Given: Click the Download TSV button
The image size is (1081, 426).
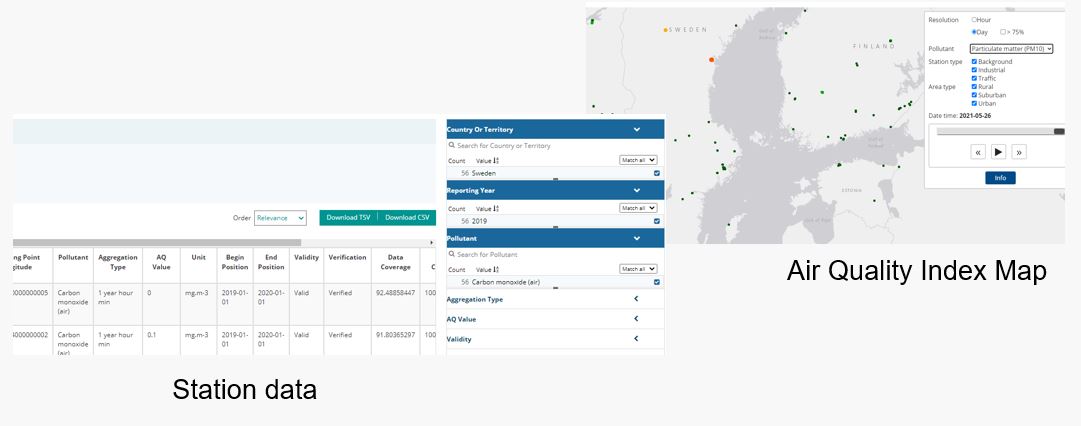Looking at the screenshot, I should [x=348, y=217].
